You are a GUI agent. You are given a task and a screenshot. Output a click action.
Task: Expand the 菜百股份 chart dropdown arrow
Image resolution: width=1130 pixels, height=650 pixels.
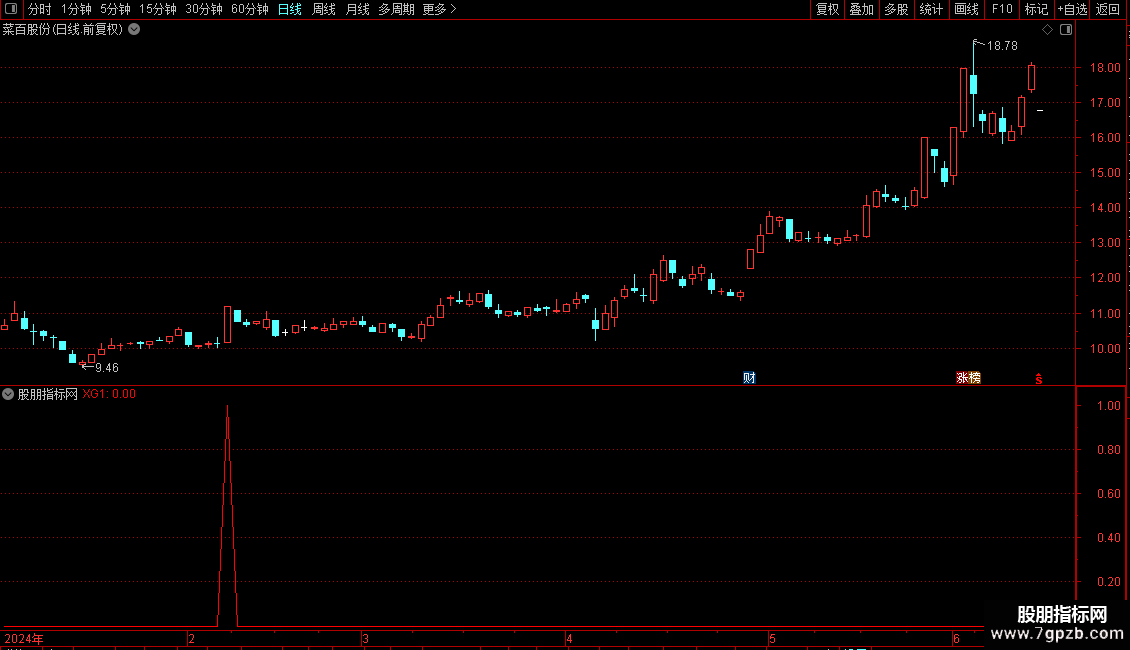pyautogui.click(x=134, y=30)
